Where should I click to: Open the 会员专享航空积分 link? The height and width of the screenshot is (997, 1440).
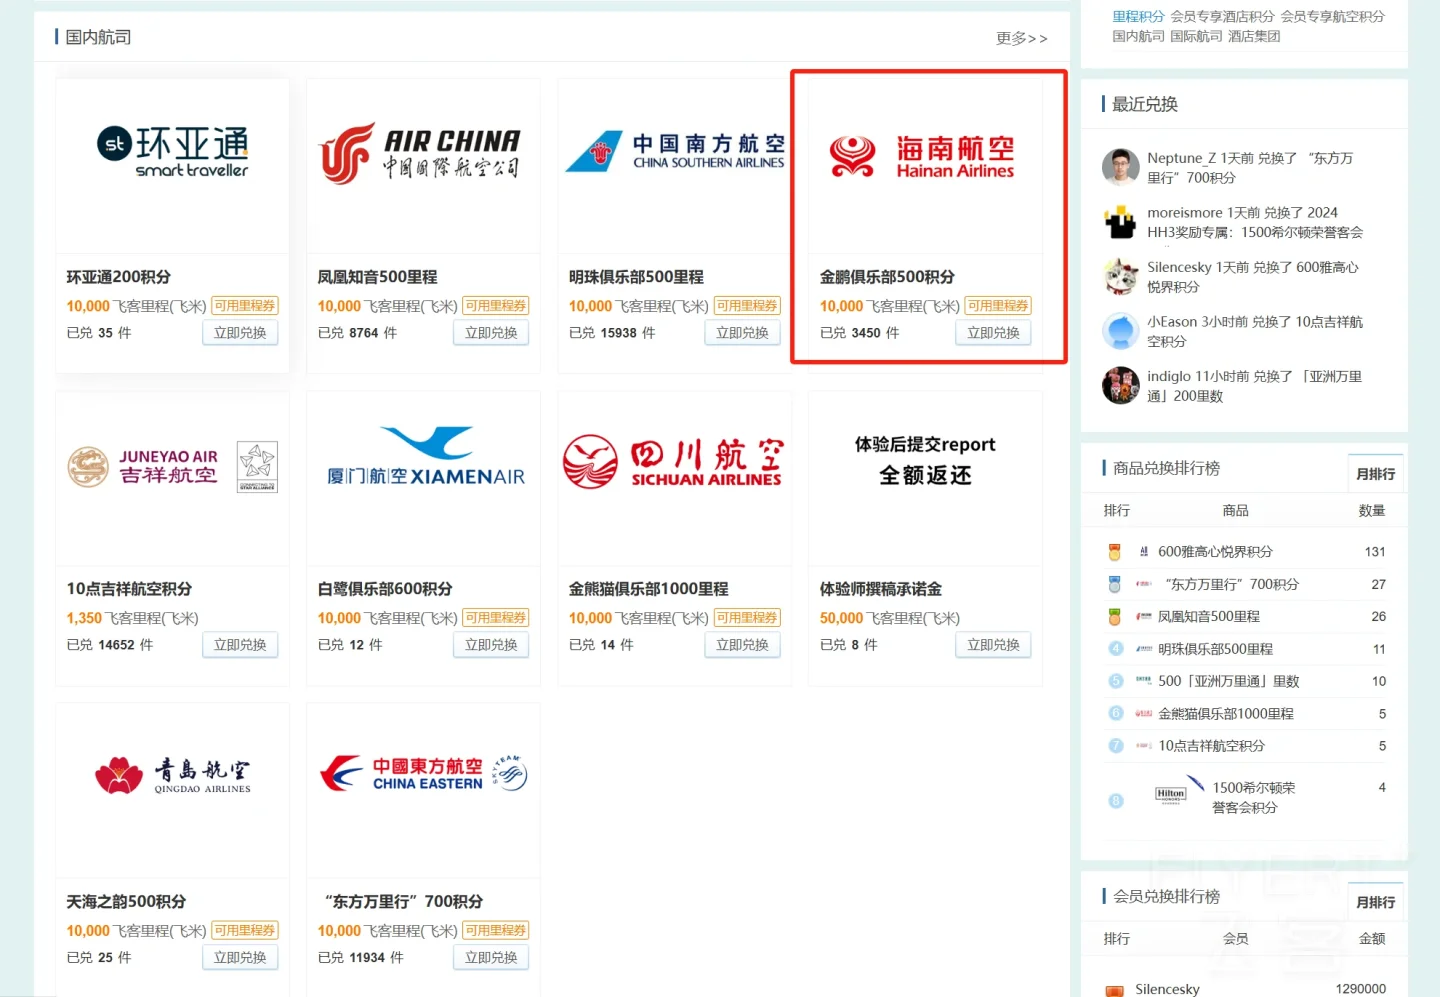coord(1332,17)
